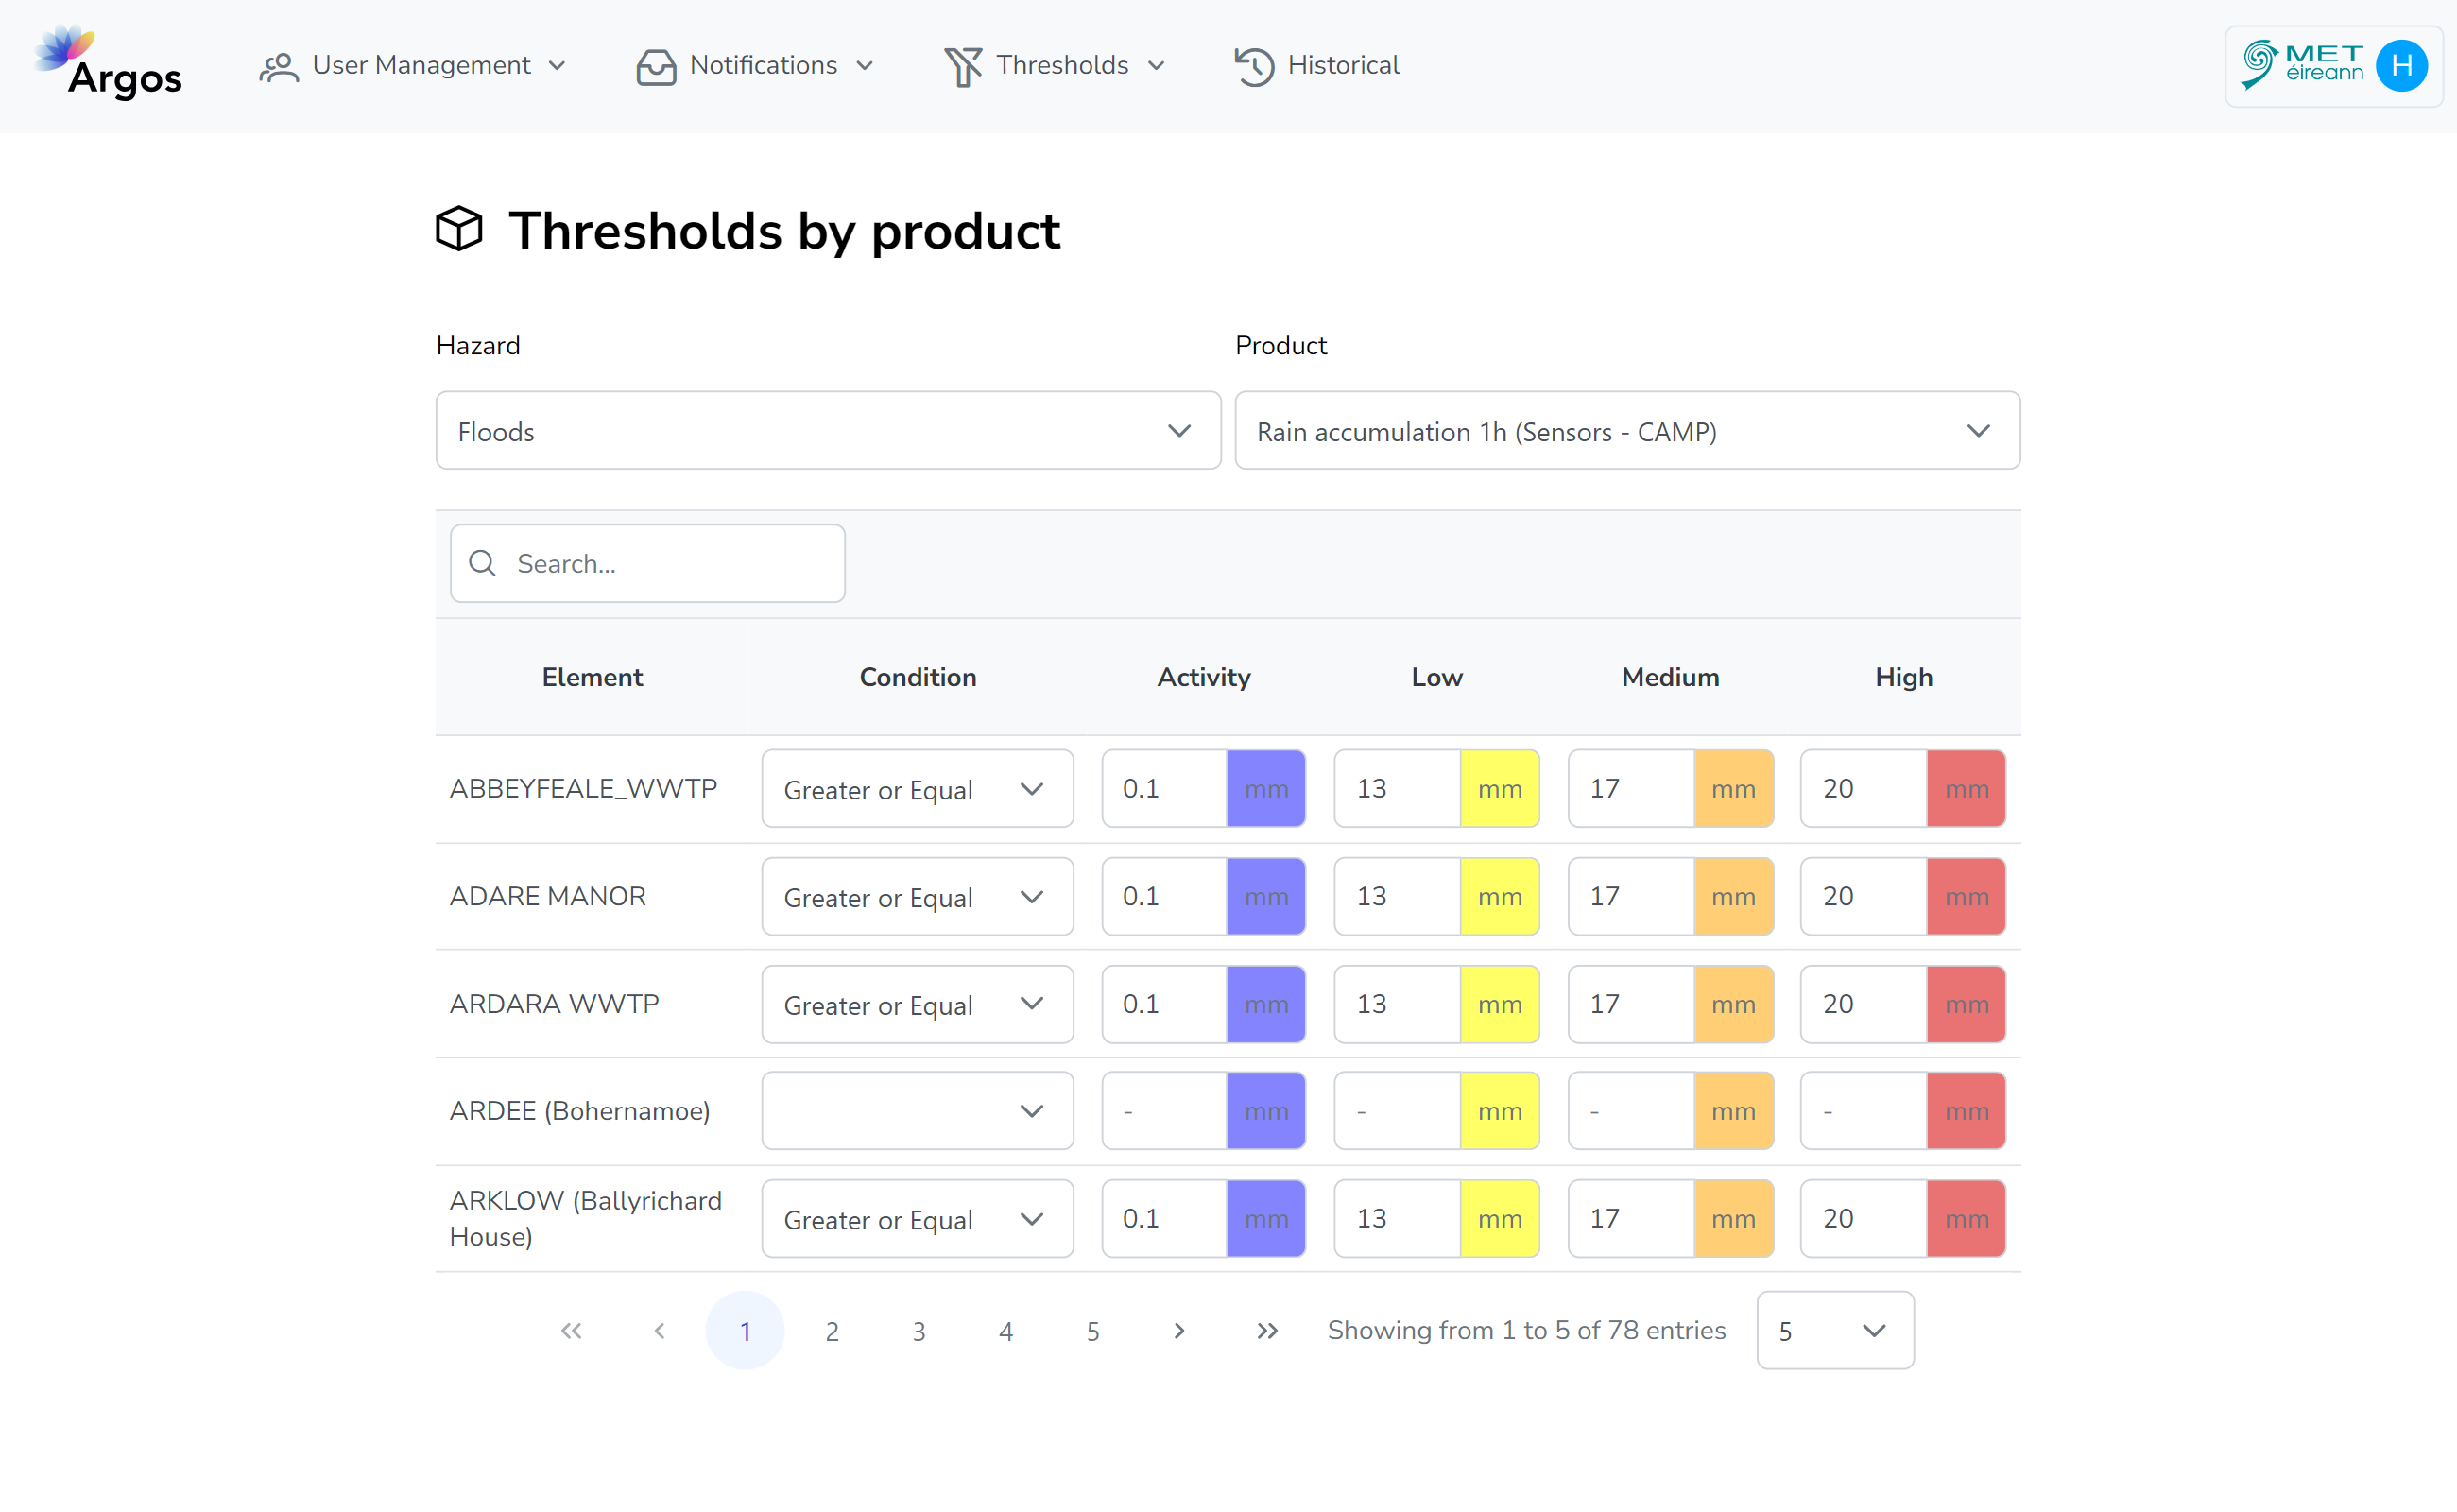Viewport: 2457px width, 1512px height.
Task: Click page 2 in pagination
Action: [x=830, y=1330]
